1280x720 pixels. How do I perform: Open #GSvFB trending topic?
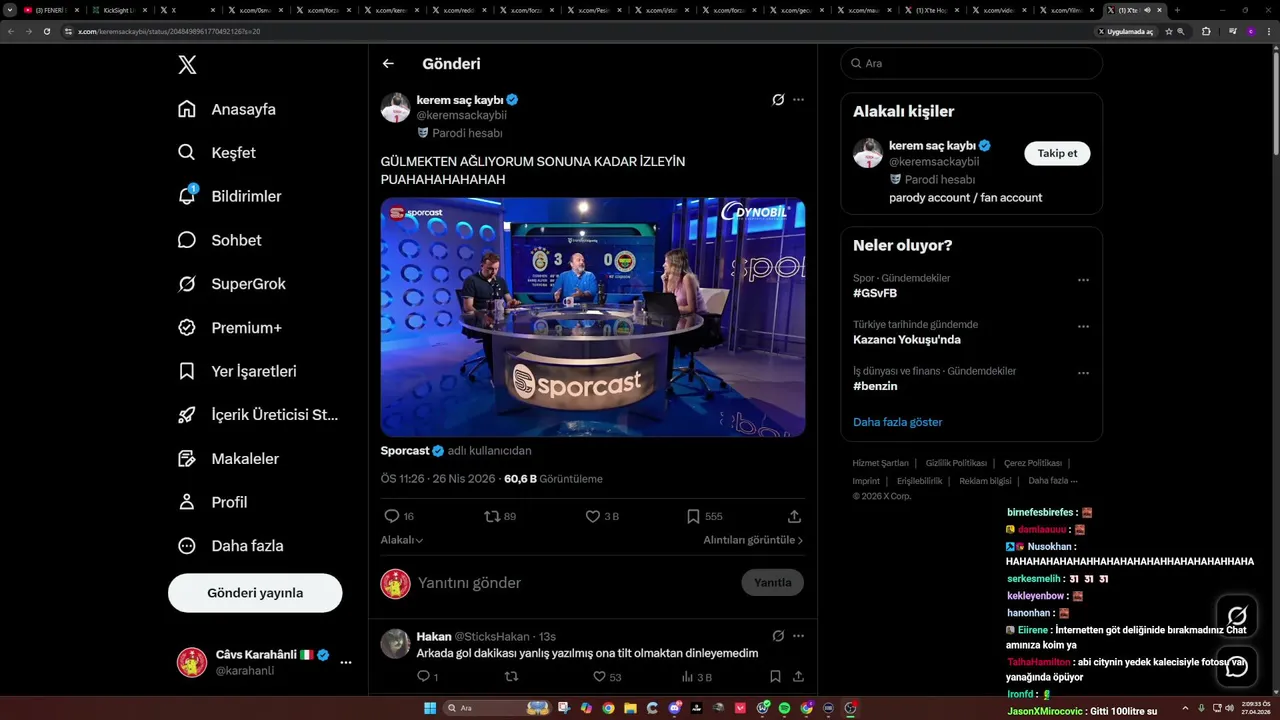pos(875,293)
